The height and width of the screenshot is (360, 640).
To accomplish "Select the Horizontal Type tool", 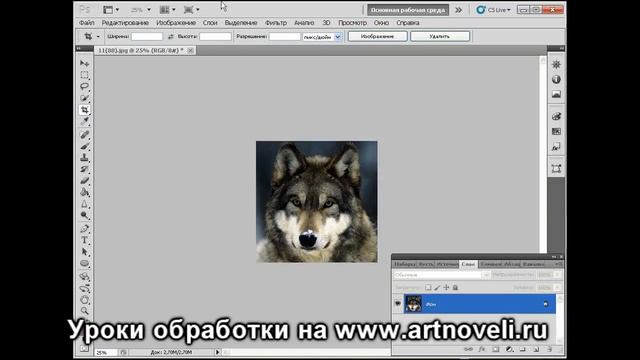I will 84,240.
